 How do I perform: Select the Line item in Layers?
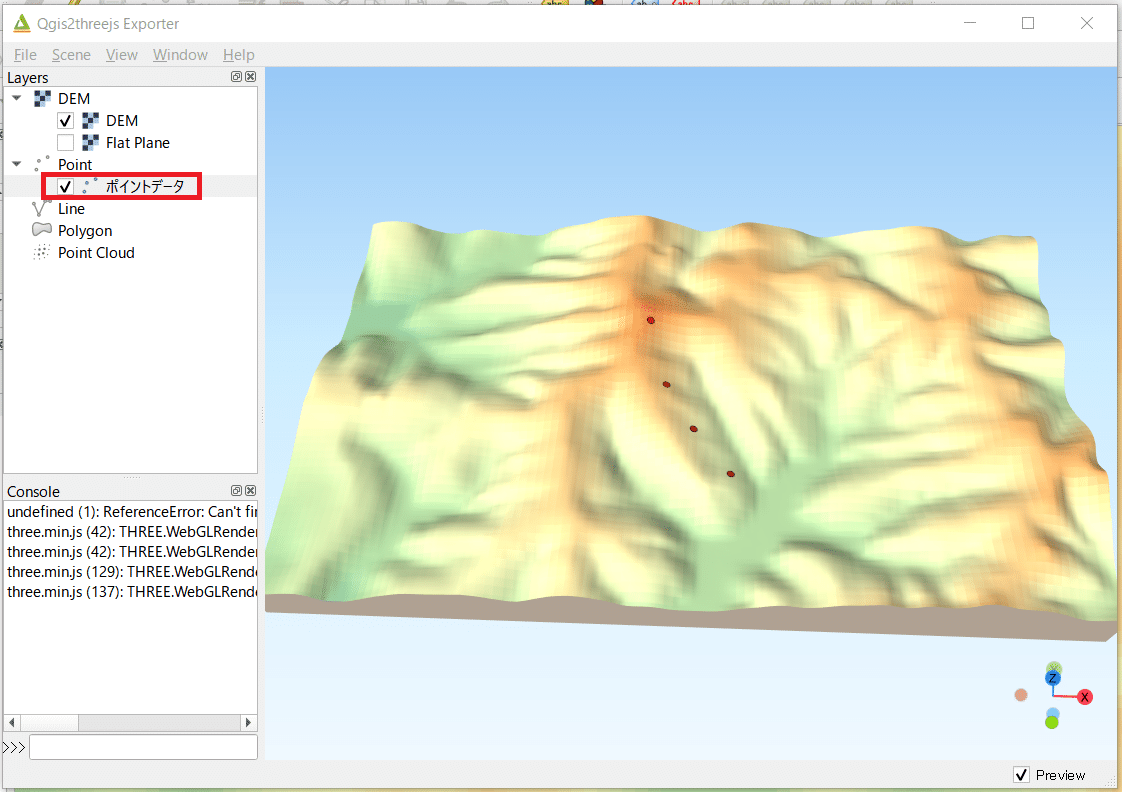coord(72,209)
